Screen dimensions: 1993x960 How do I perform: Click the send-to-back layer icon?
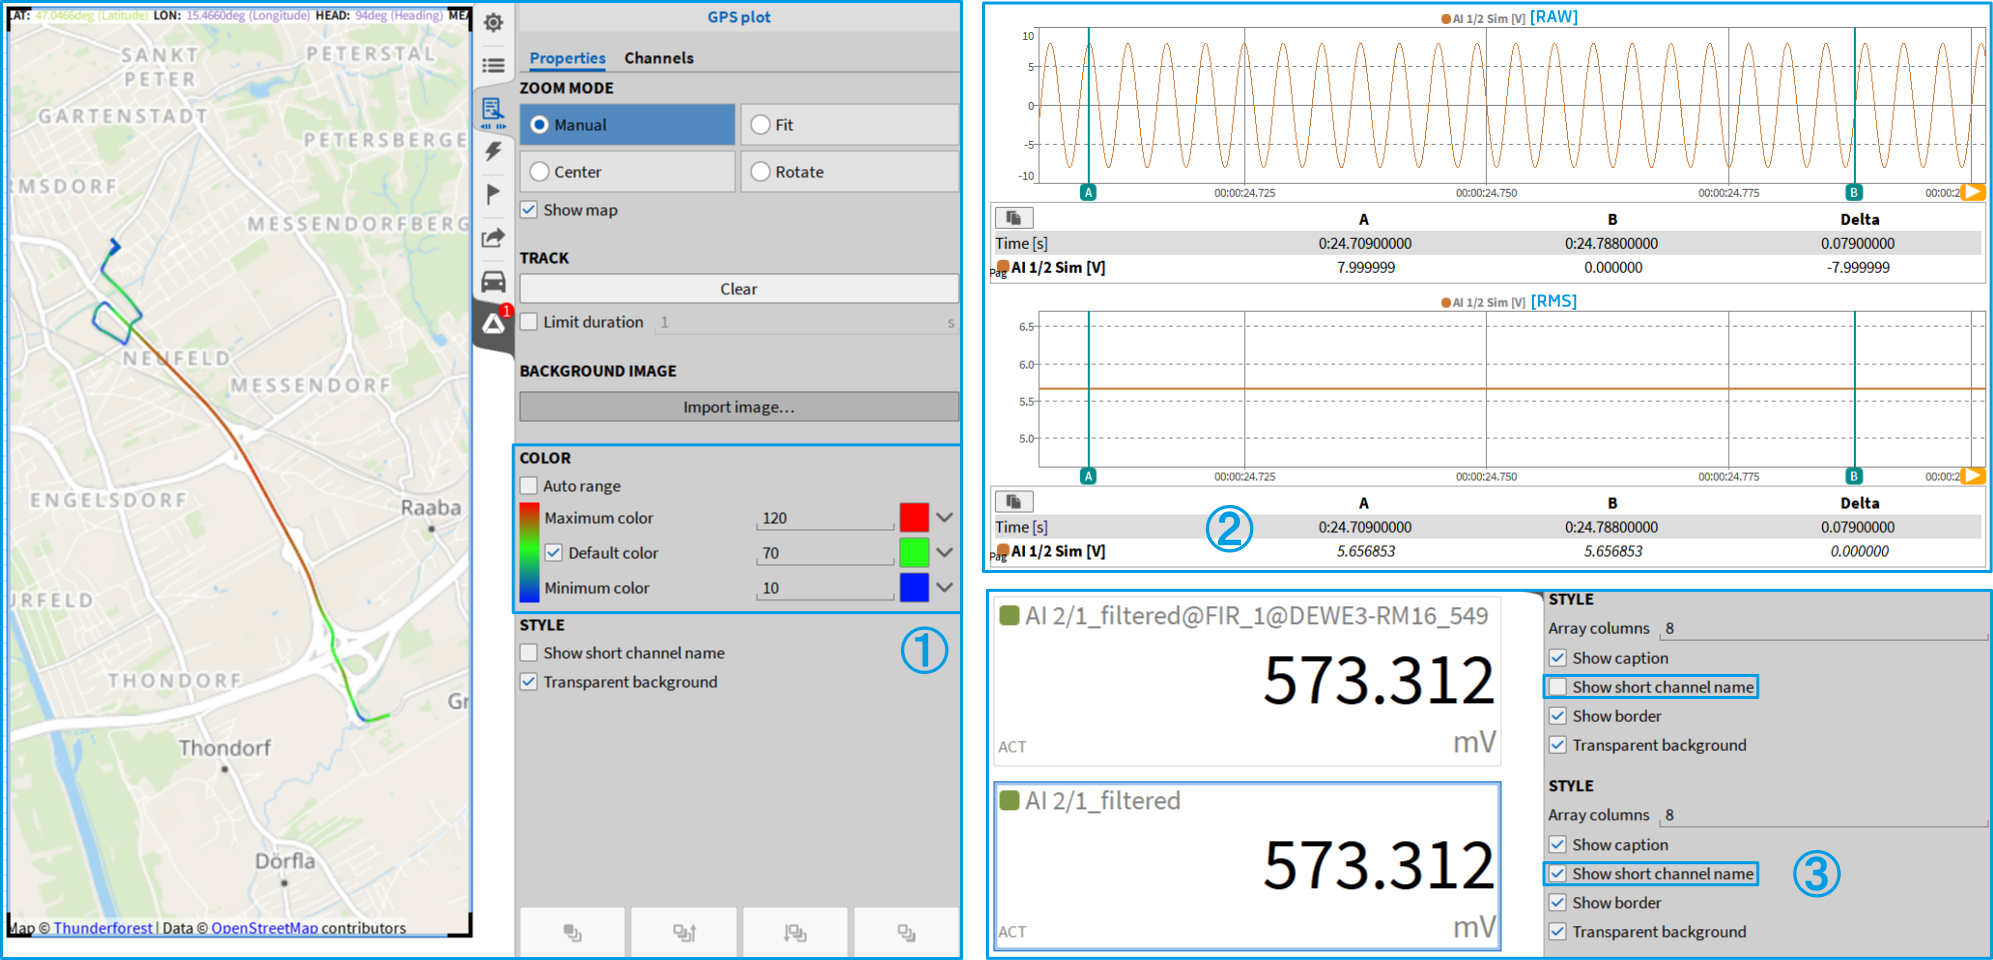(x=906, y=932)
